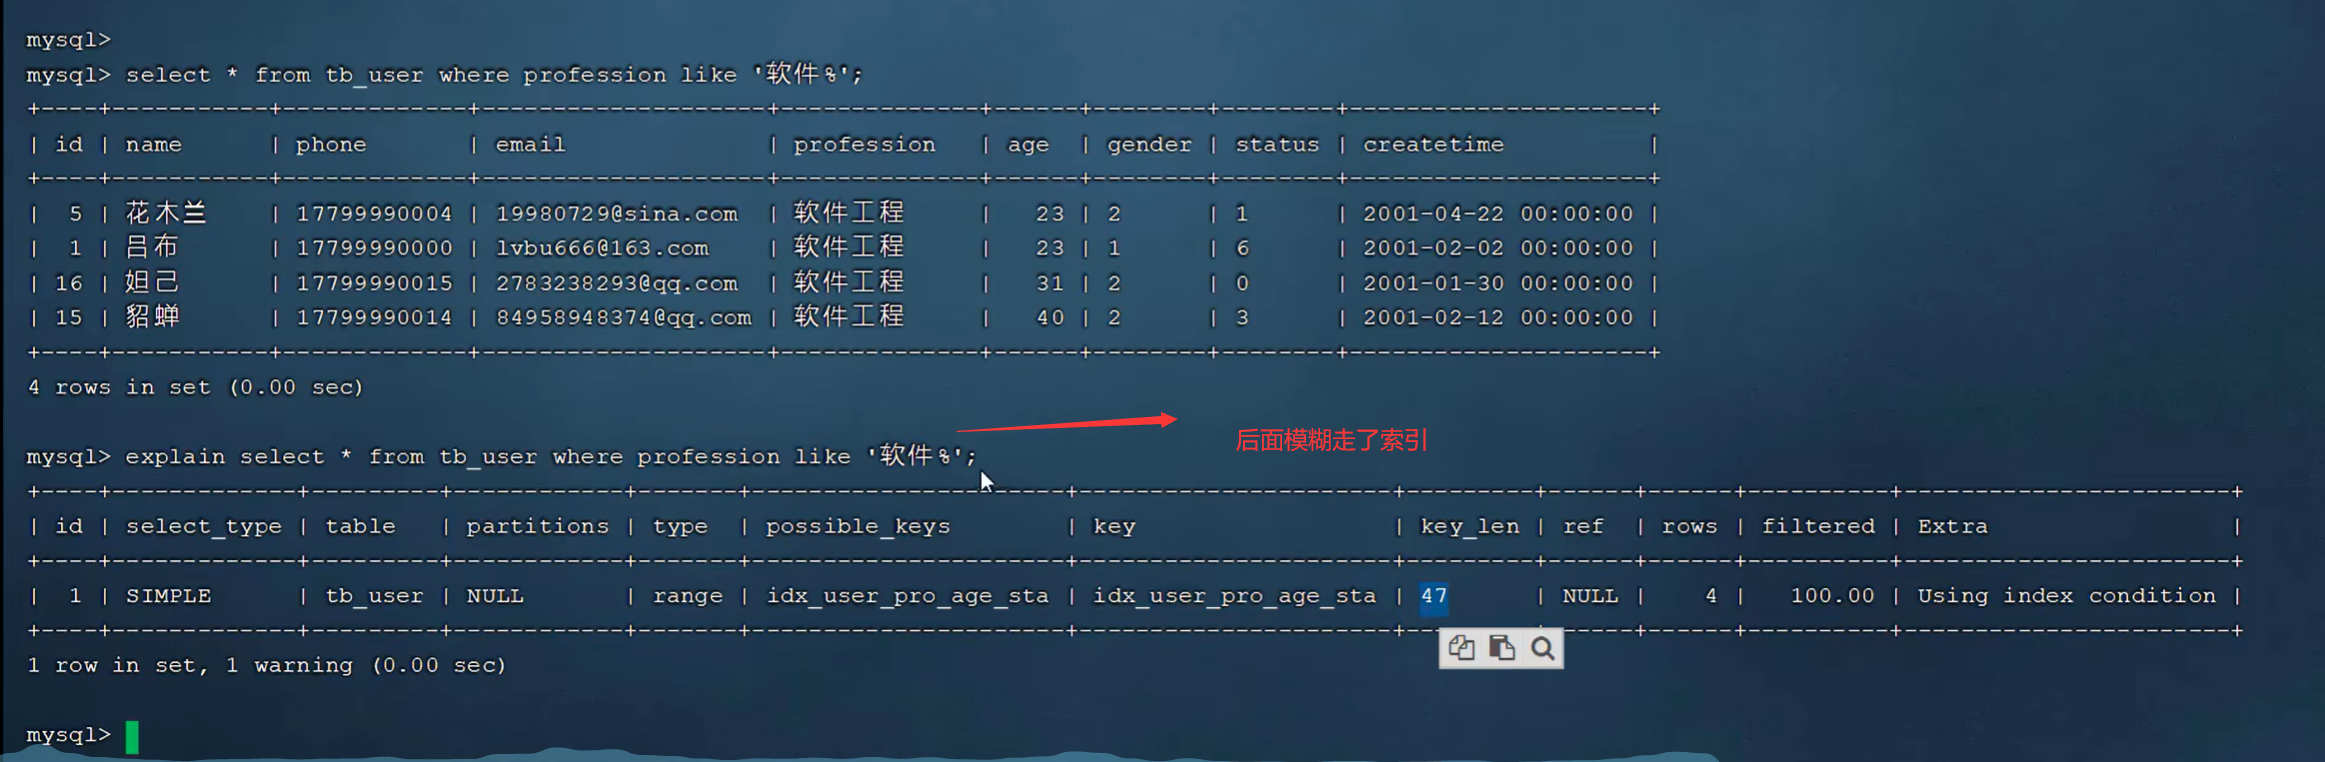Click the phone number 17799990004
The image size is (2325, 762).
click(x=374, y=214)
